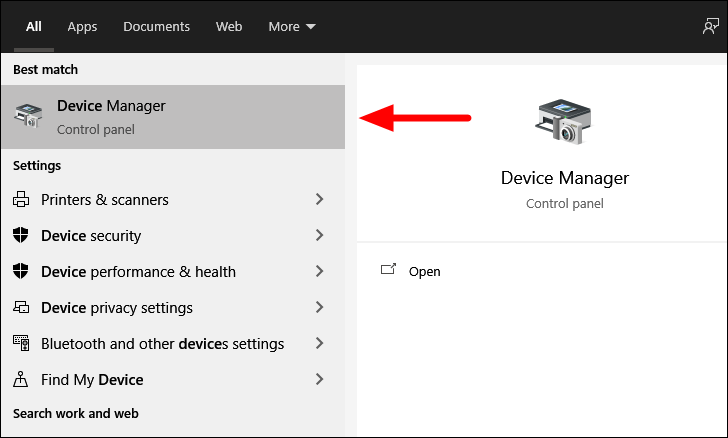Screen dimensions: 728x438
Task: Open Device Manager best match result
Action: [173, 117]
